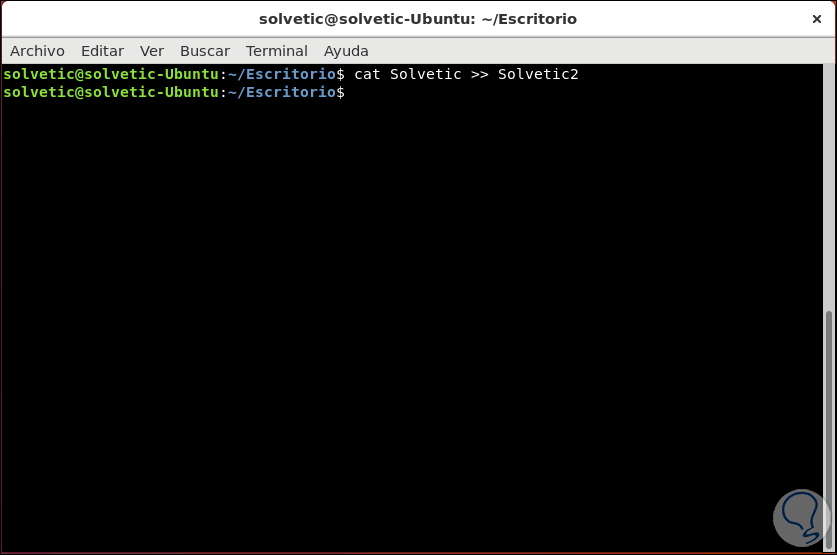Open the Buscar menu

pyautogui.click(x=204, y=51)
